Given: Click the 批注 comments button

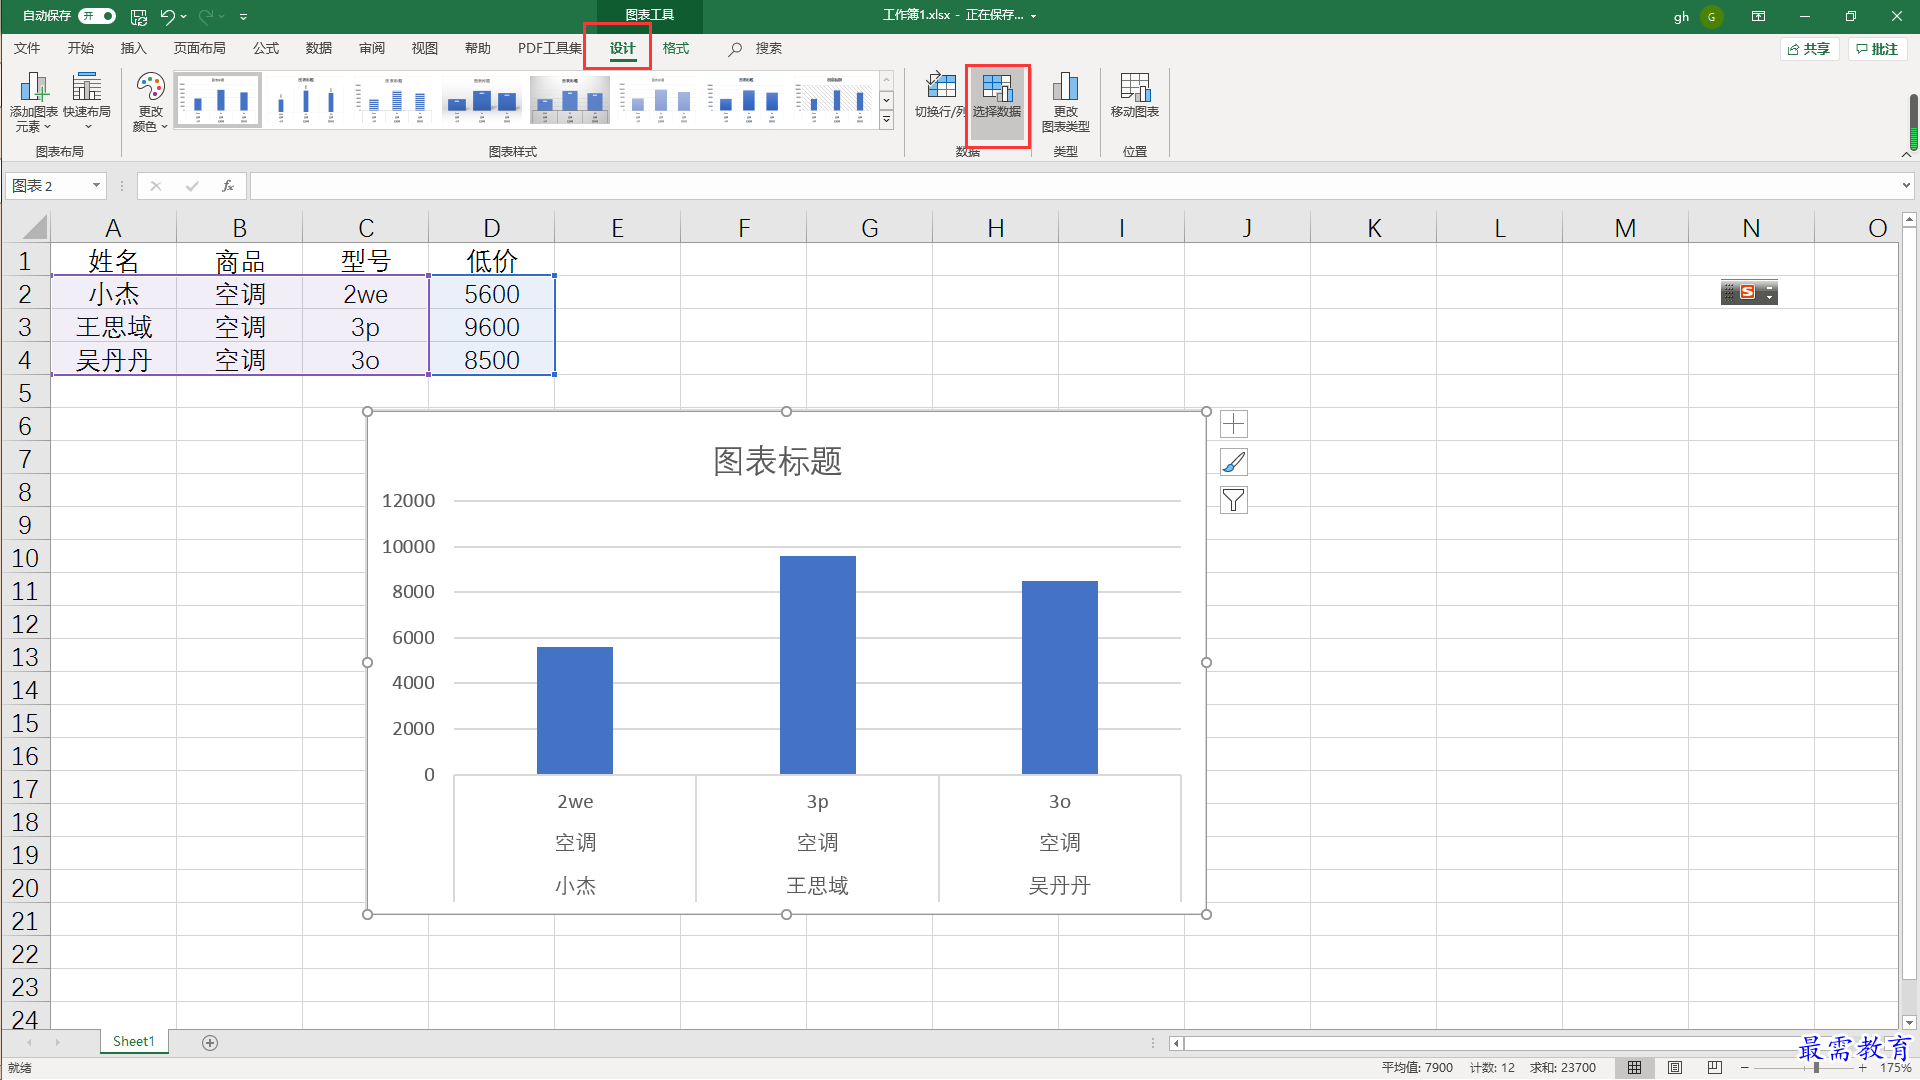Looking at the screenshot, I should pos(1877,49).
